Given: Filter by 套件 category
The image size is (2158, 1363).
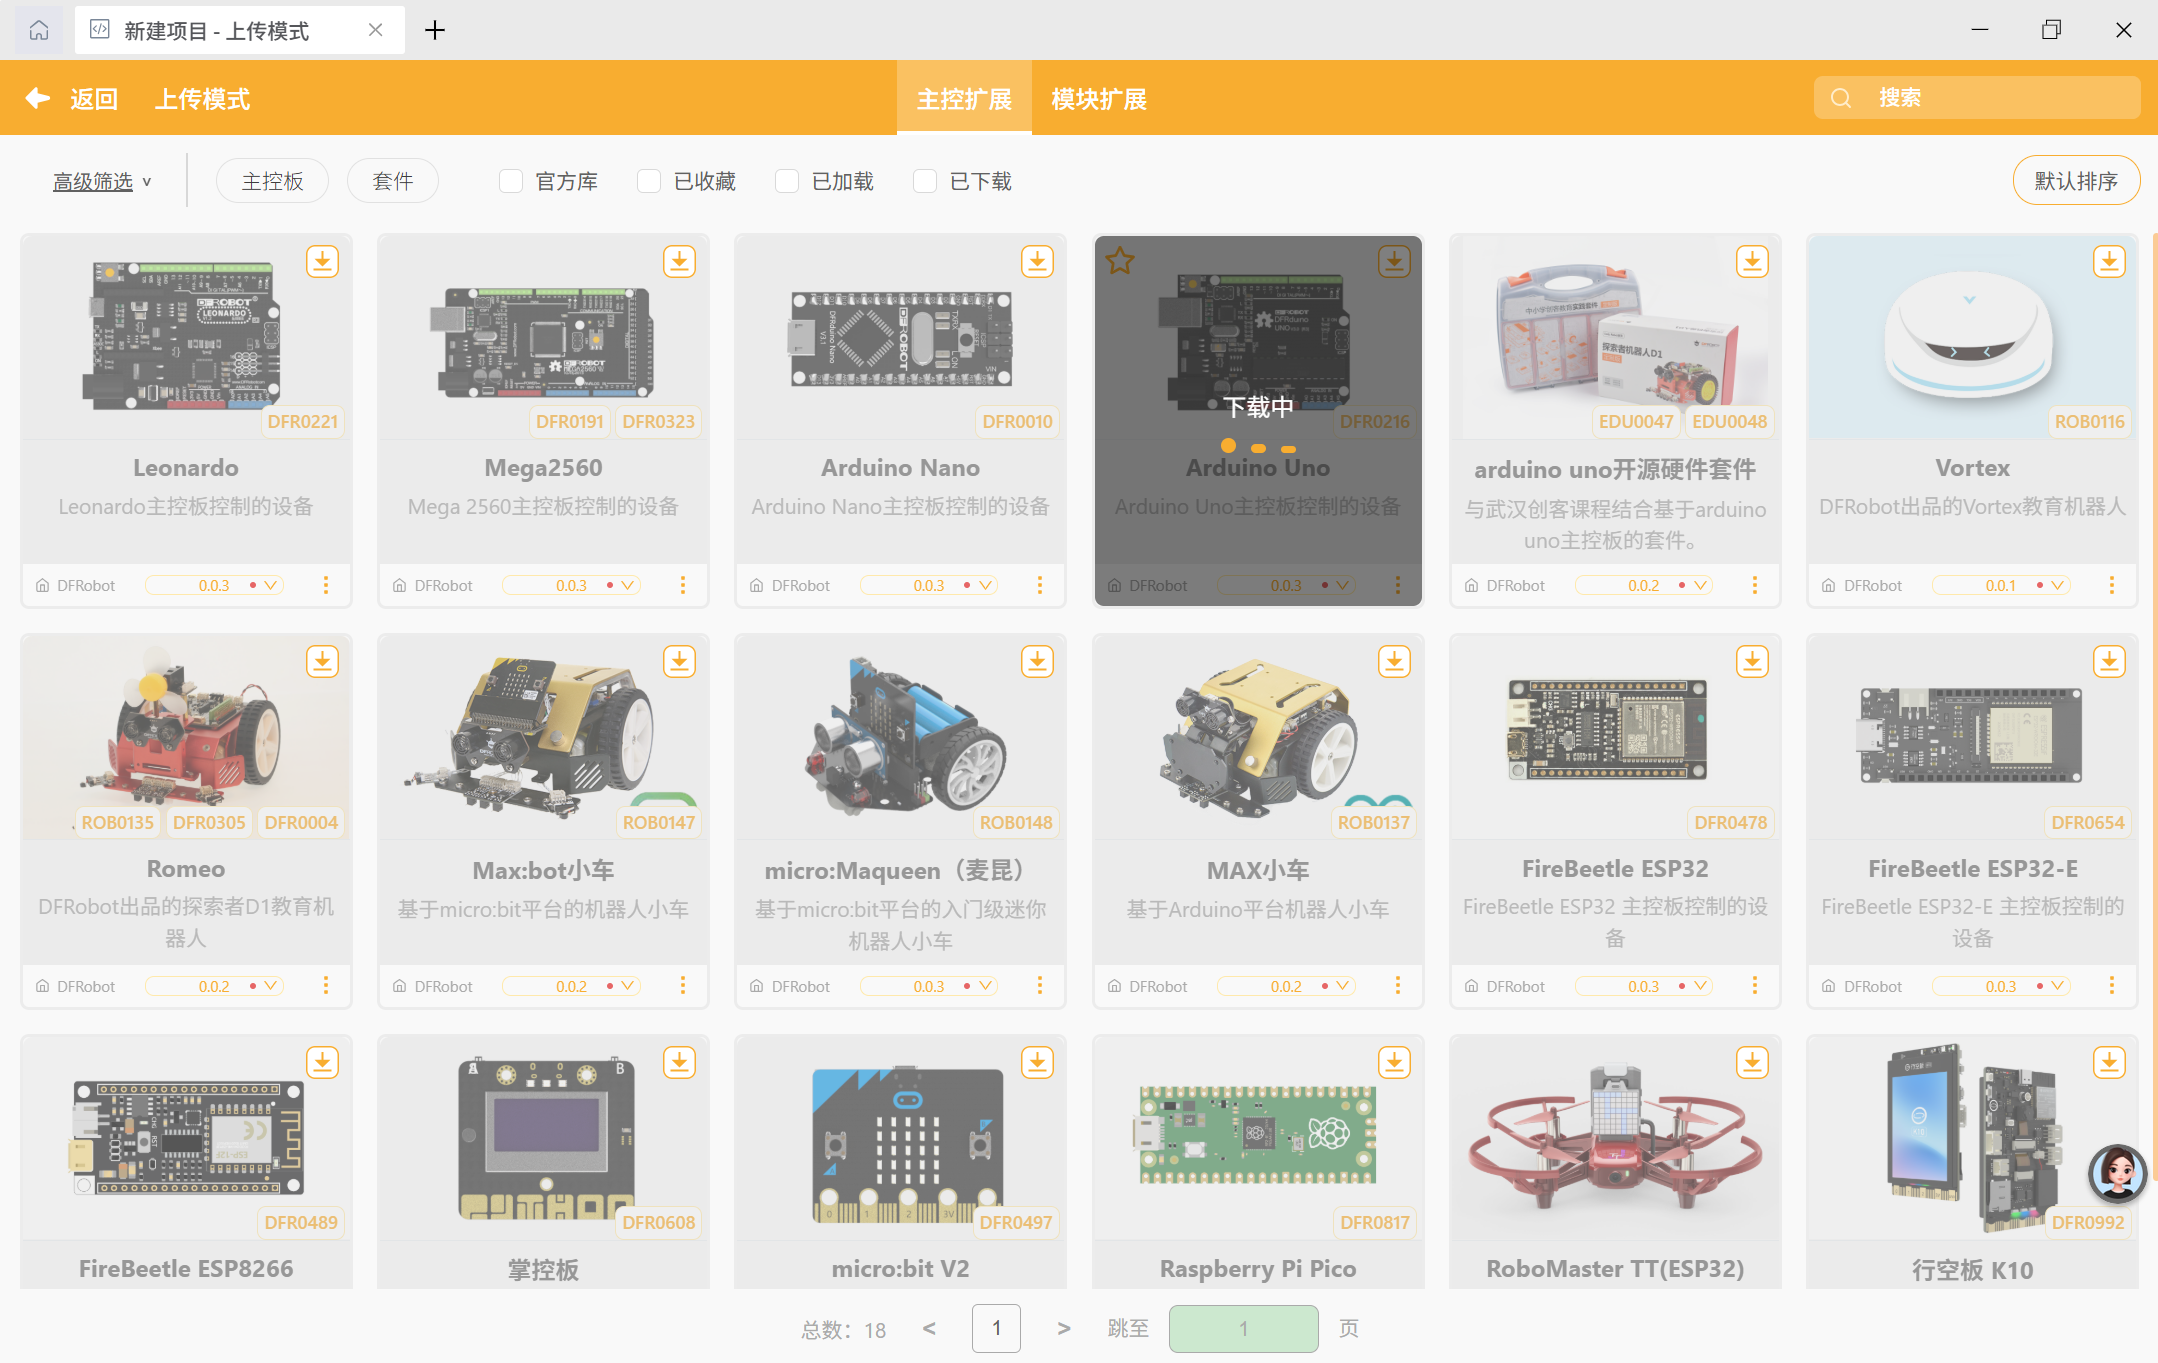Looking at the screenshot, I should point(392,181).
